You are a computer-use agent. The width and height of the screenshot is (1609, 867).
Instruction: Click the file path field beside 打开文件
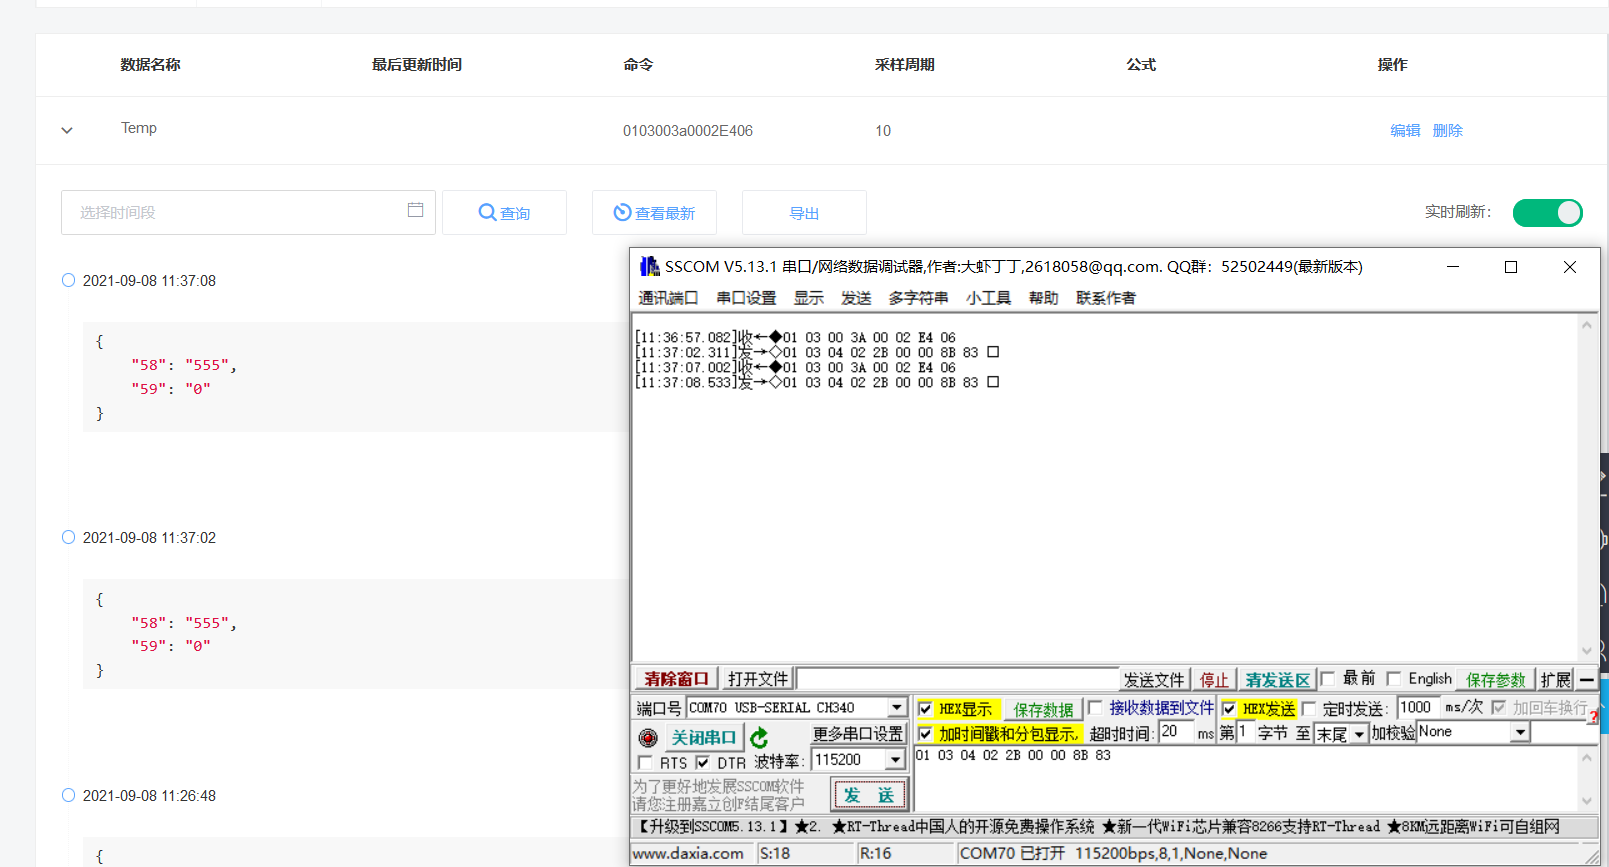pos(958,679)
